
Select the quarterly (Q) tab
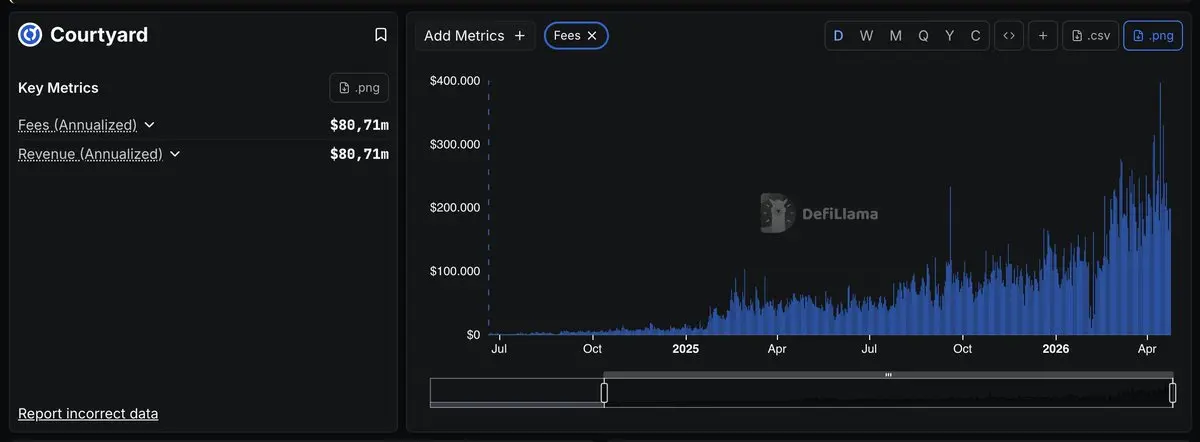pyautogui.click(x=923, y=36)
